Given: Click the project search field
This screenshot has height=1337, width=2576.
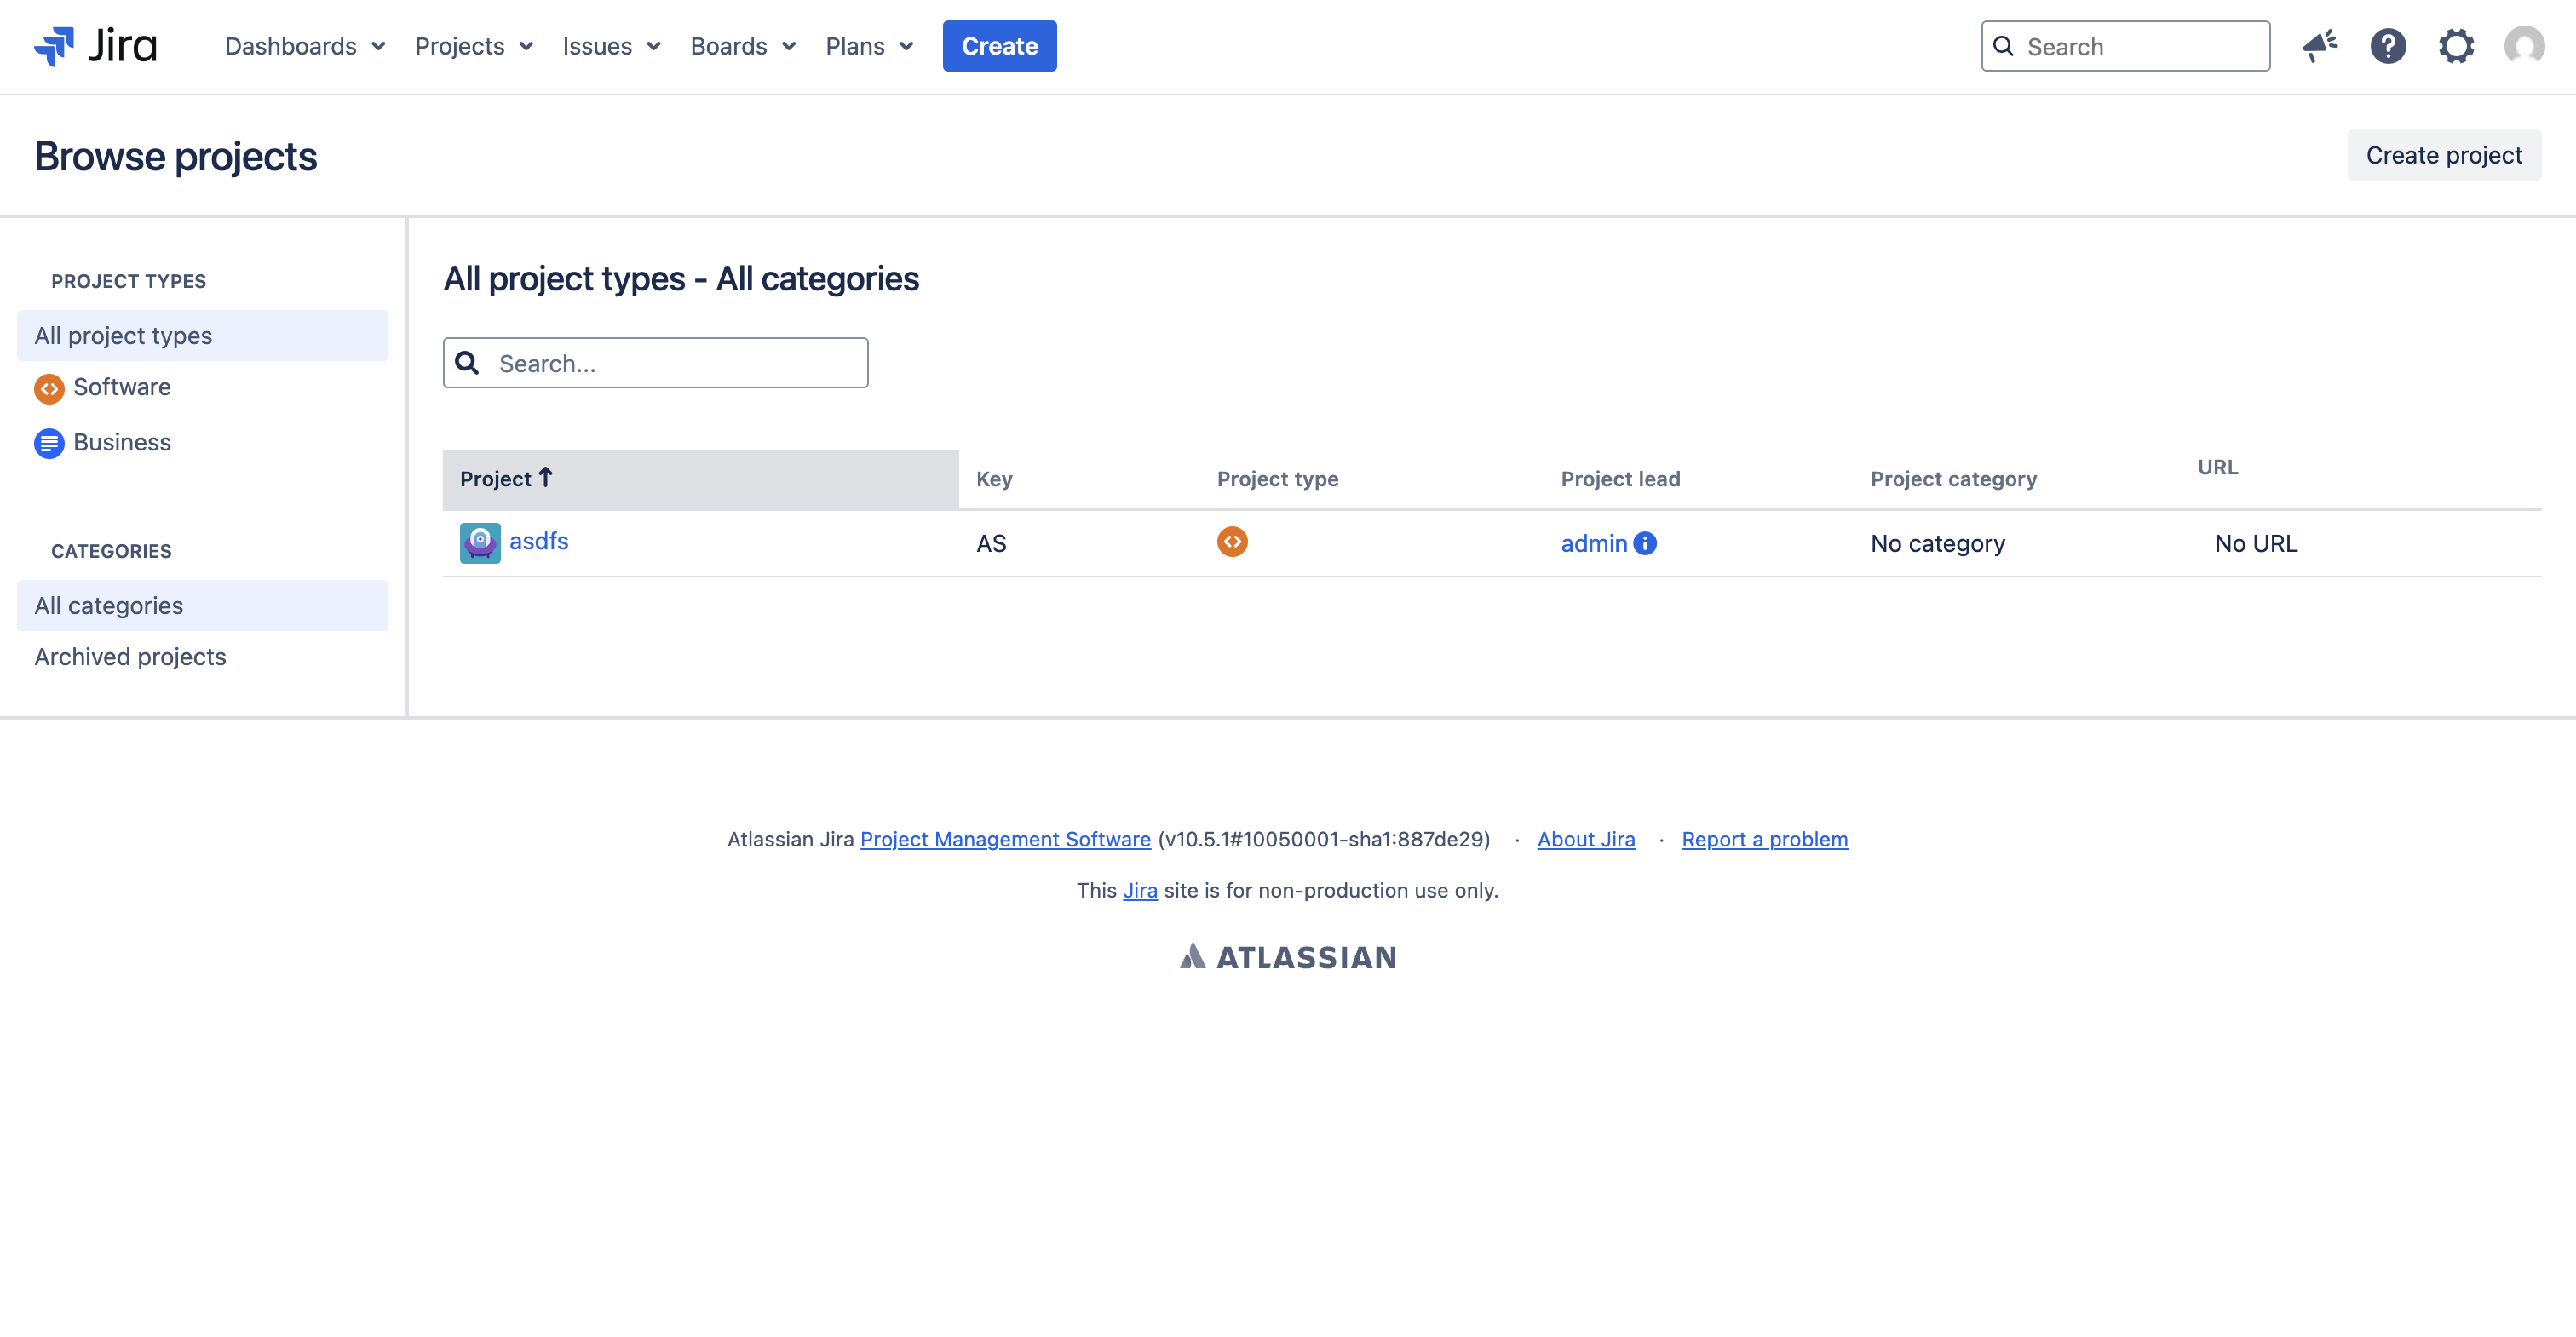Looking at the screenshot, I should pos(655,363).
